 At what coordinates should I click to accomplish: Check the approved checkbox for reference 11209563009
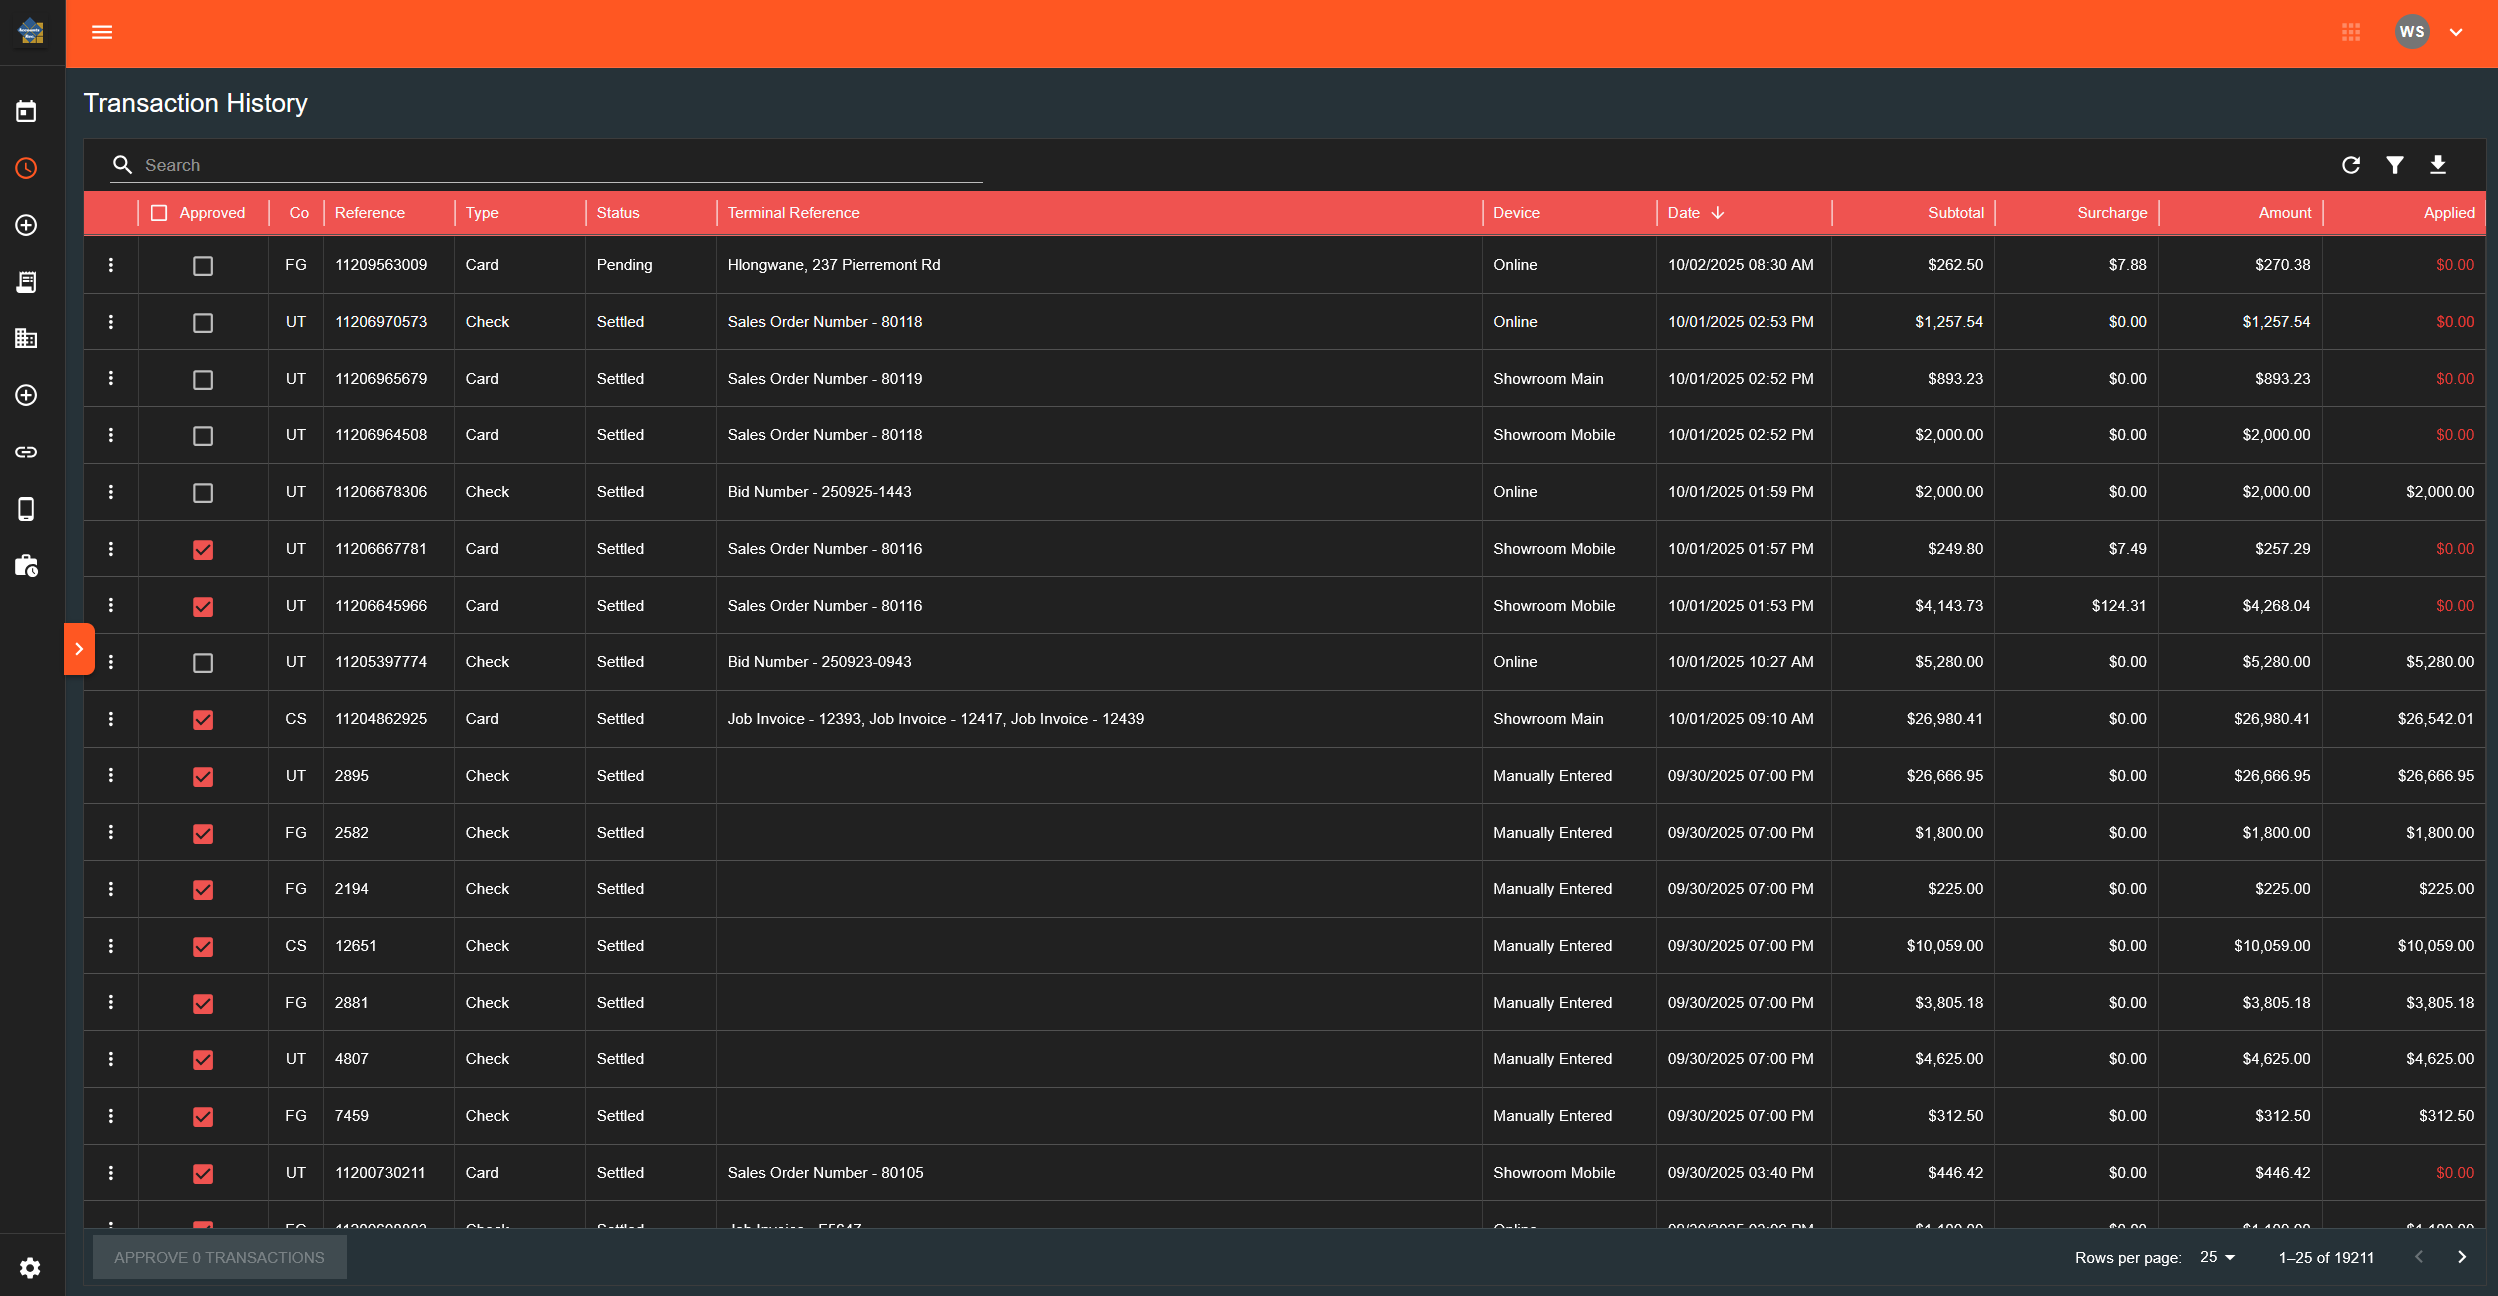point(203,265)
